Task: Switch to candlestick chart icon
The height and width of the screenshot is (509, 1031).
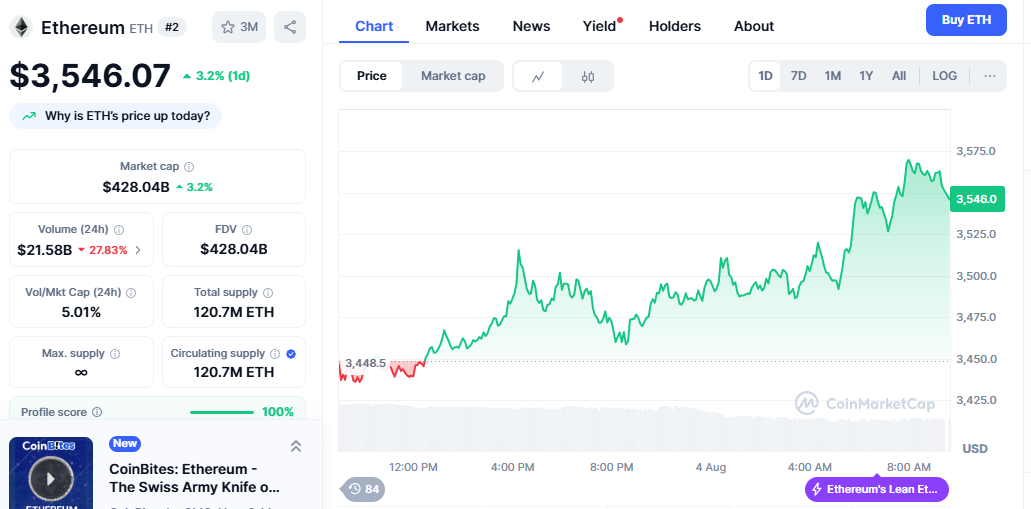Action: [x=588, y=76]
